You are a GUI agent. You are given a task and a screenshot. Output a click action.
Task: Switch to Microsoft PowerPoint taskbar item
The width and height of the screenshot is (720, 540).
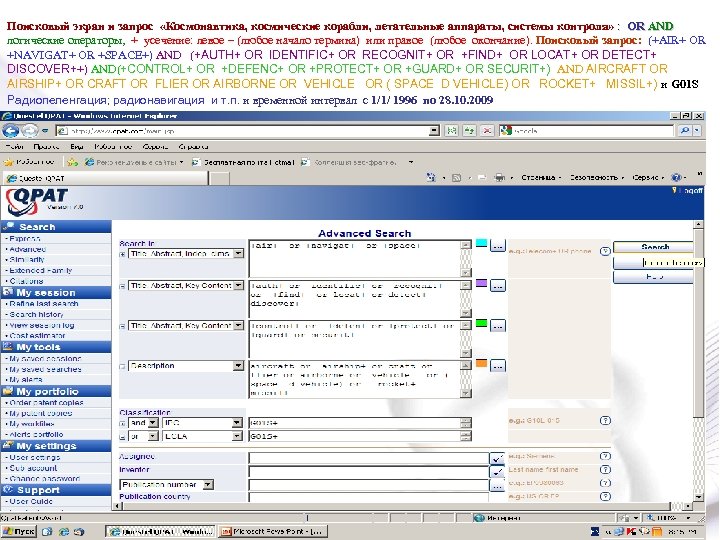[x=273, y=531]
